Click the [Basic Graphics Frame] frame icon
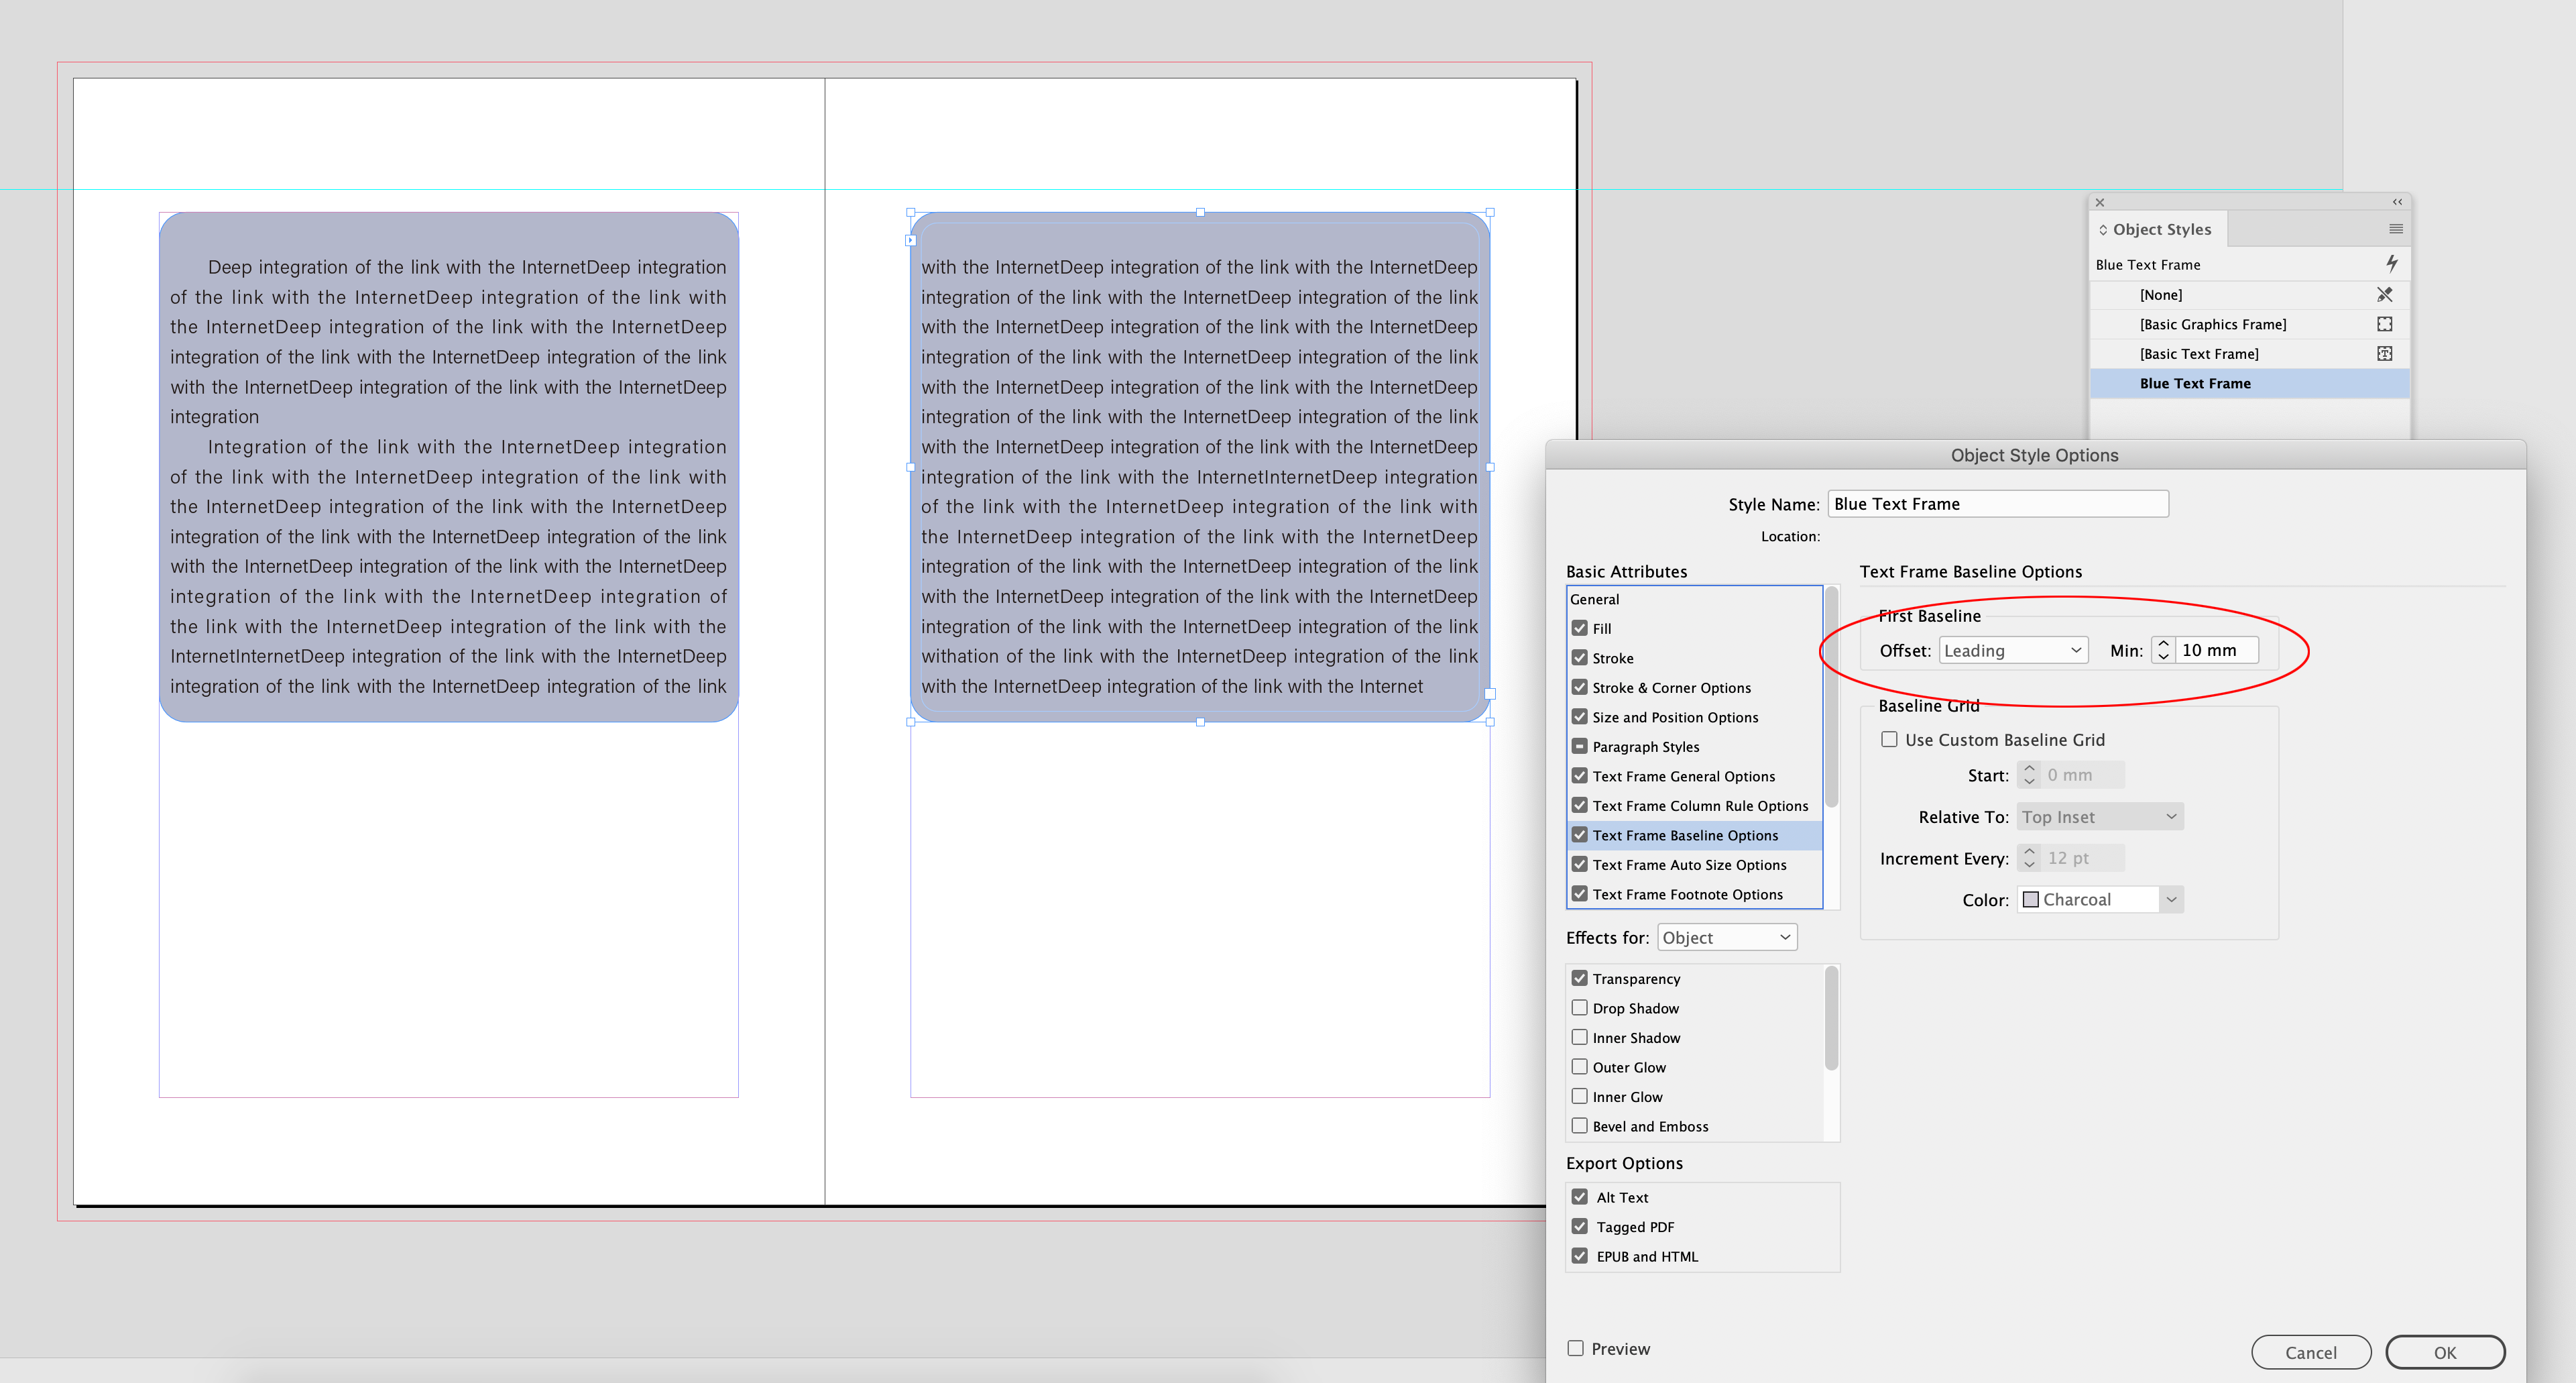2576x1383 pixels. [2385, 324]
